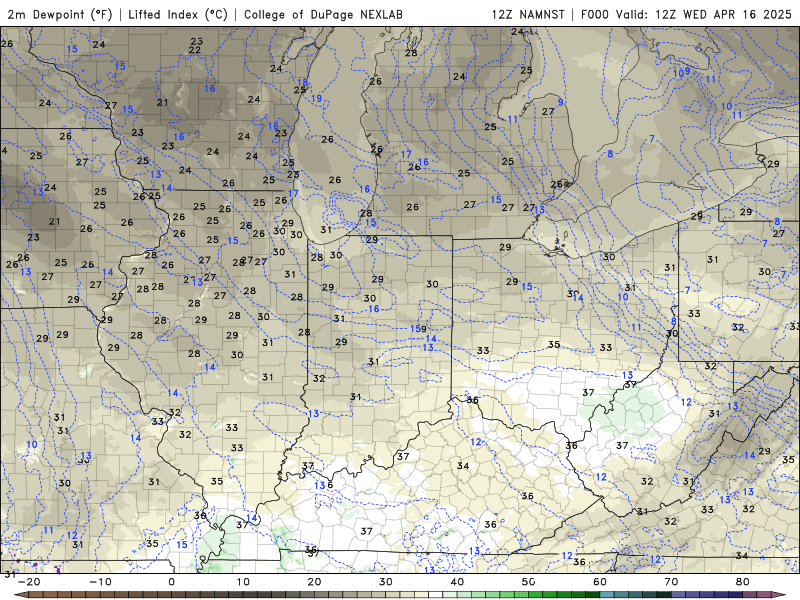Click the '50' label on the color scale

(529, 582)
